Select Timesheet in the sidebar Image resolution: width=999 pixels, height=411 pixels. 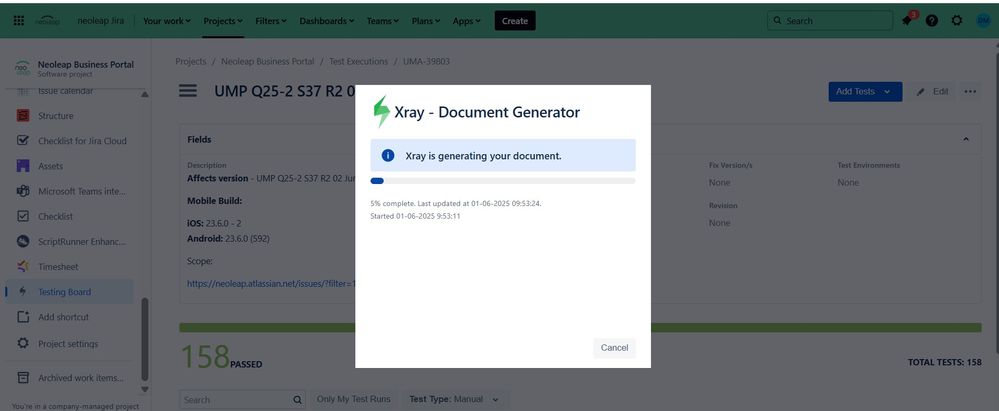(58, 266)
